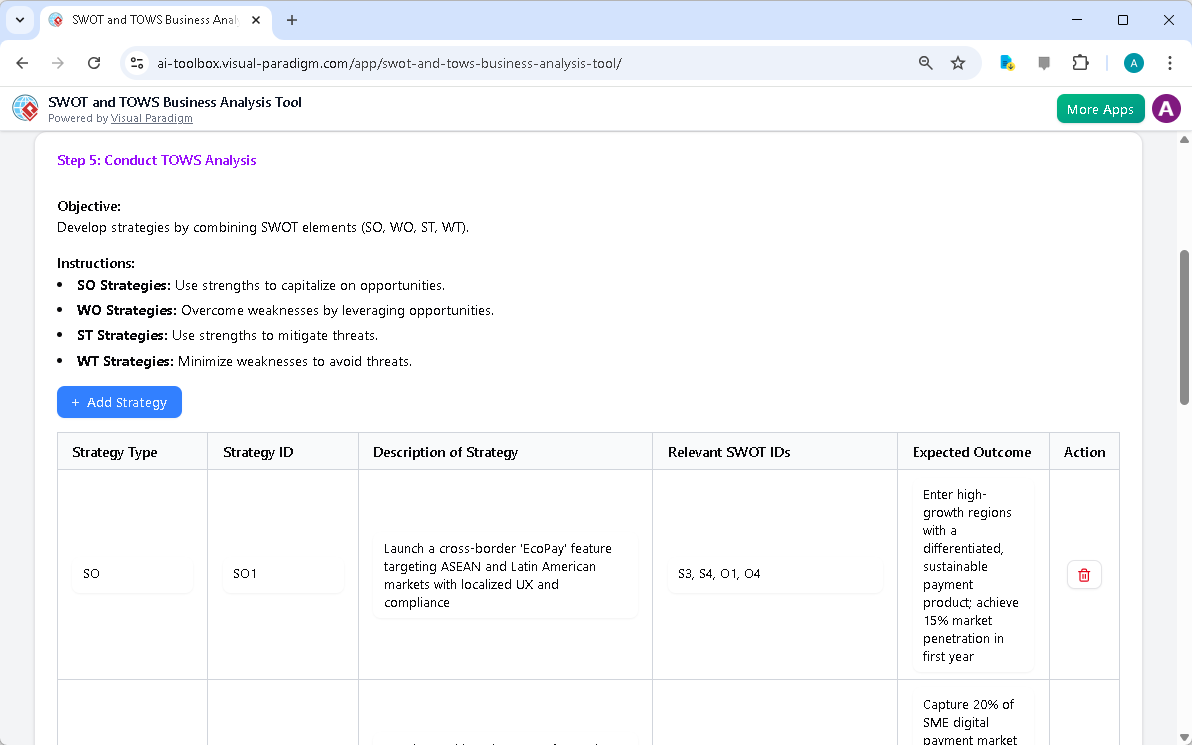Screen dimensions: 1192x745
Task: Open the tab search chevron
Action: (19, 20)
